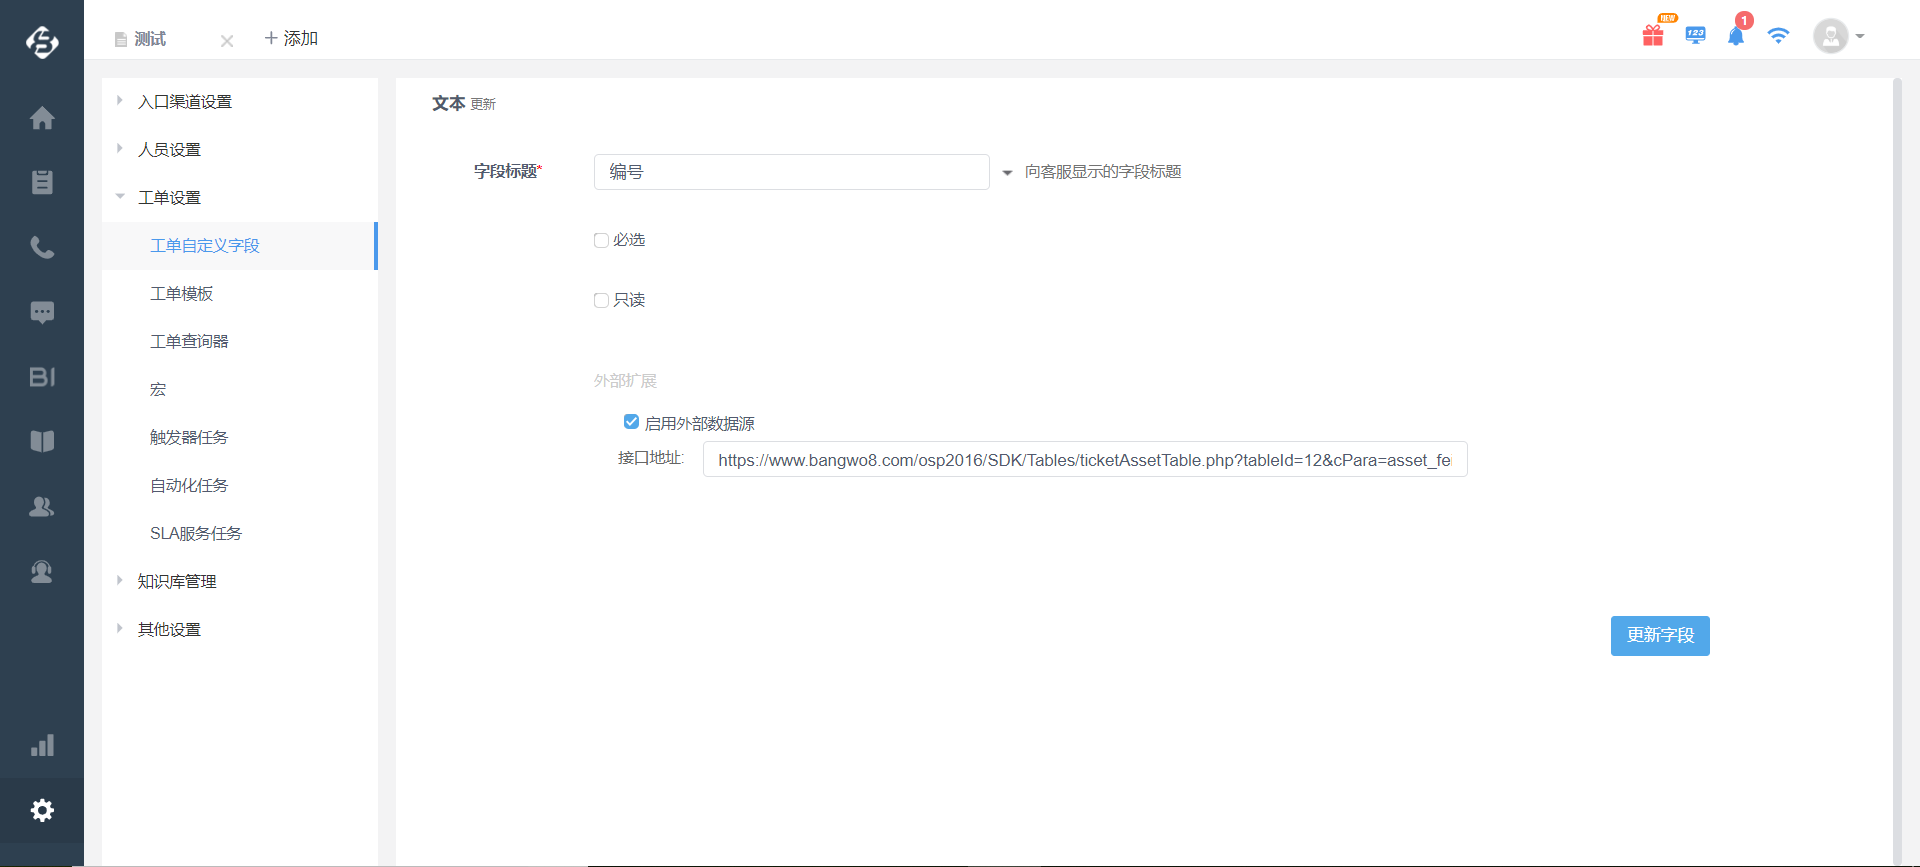Open the knowledge base book icon
This screenshot has height=867, width=1920.
click(42, 441)
